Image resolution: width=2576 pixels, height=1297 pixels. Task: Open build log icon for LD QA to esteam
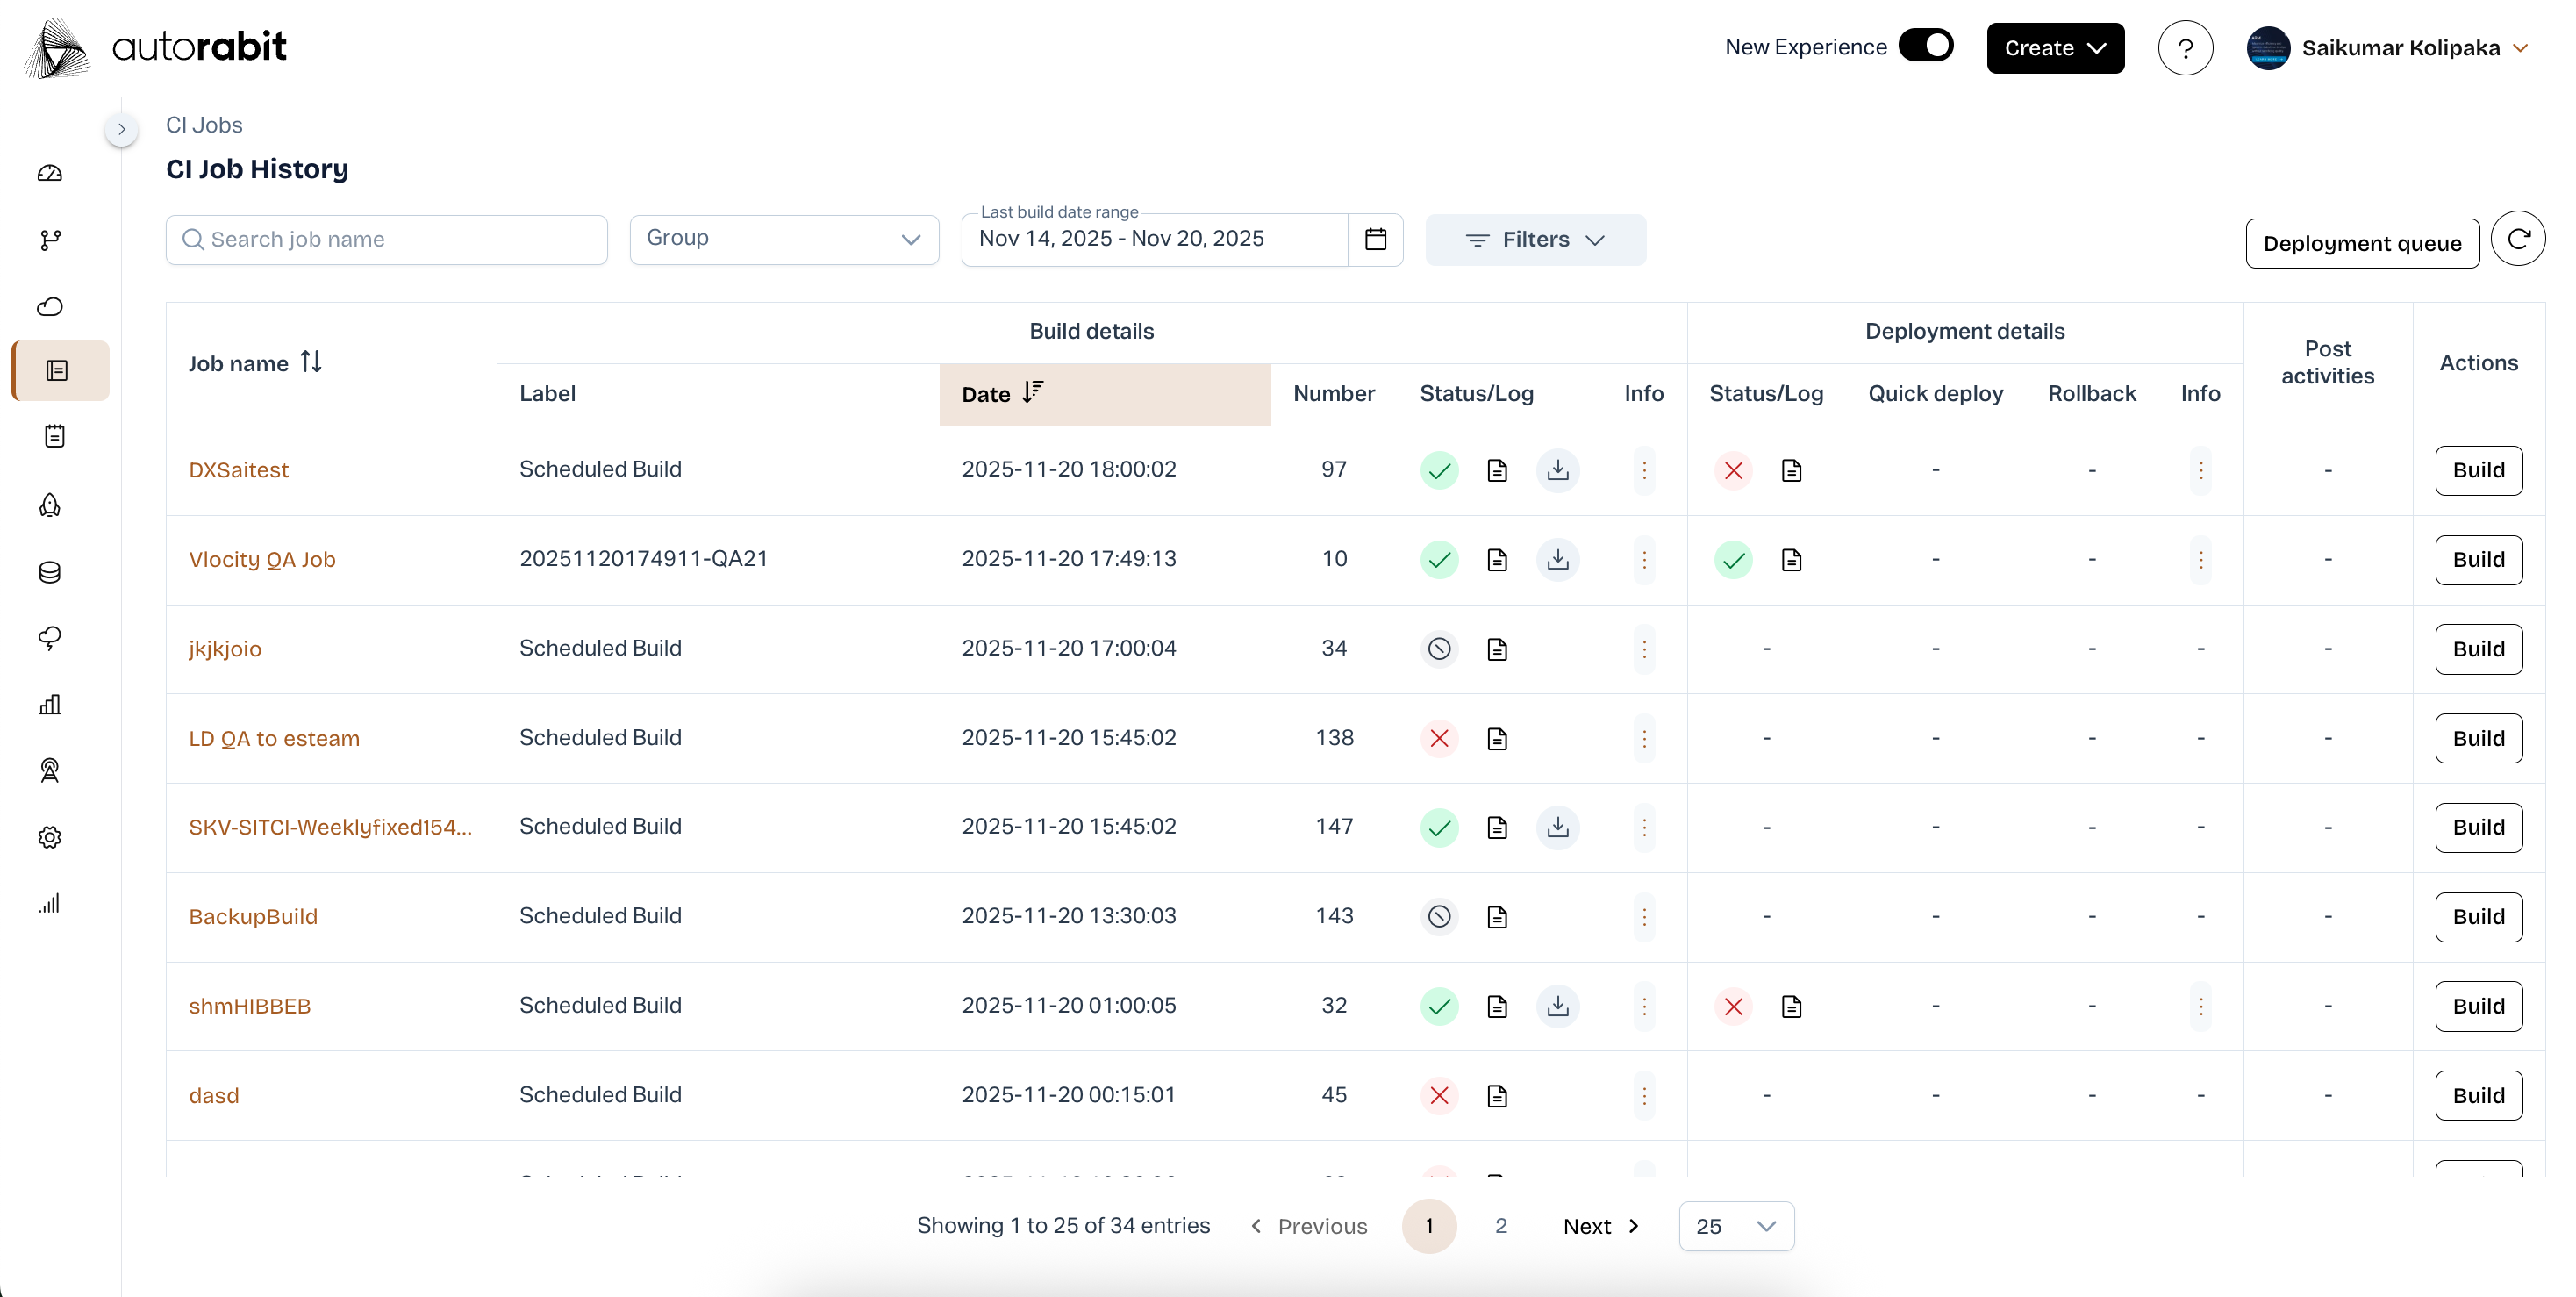click(x=1497, y=739)
